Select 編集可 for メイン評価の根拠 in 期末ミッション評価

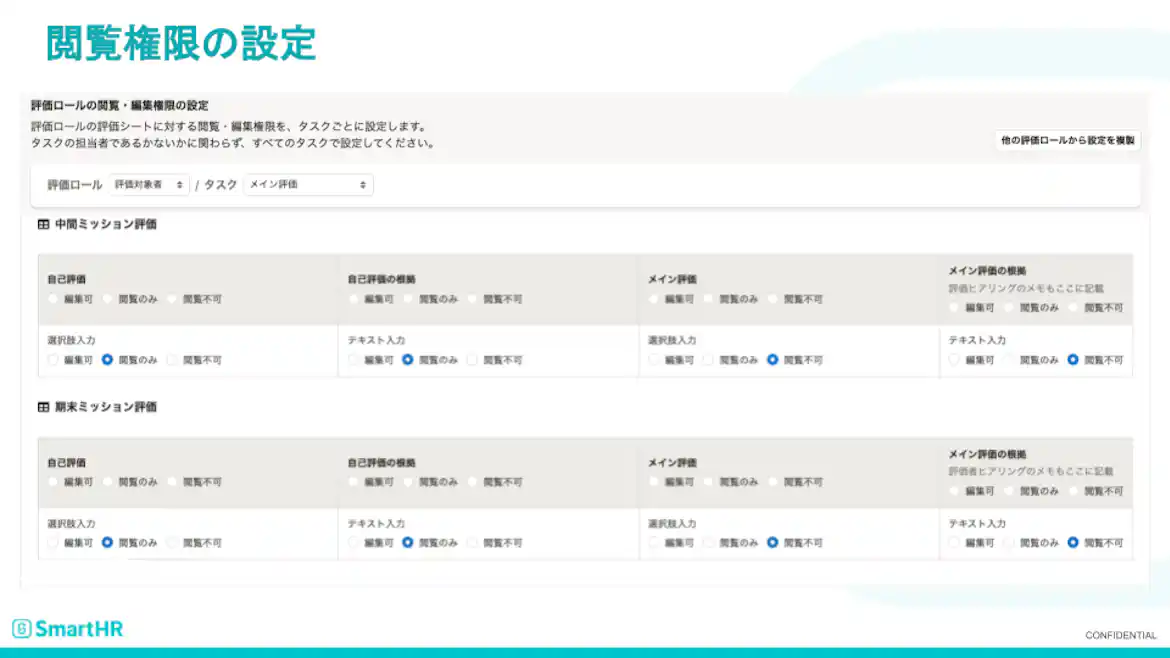pos(953,491)
